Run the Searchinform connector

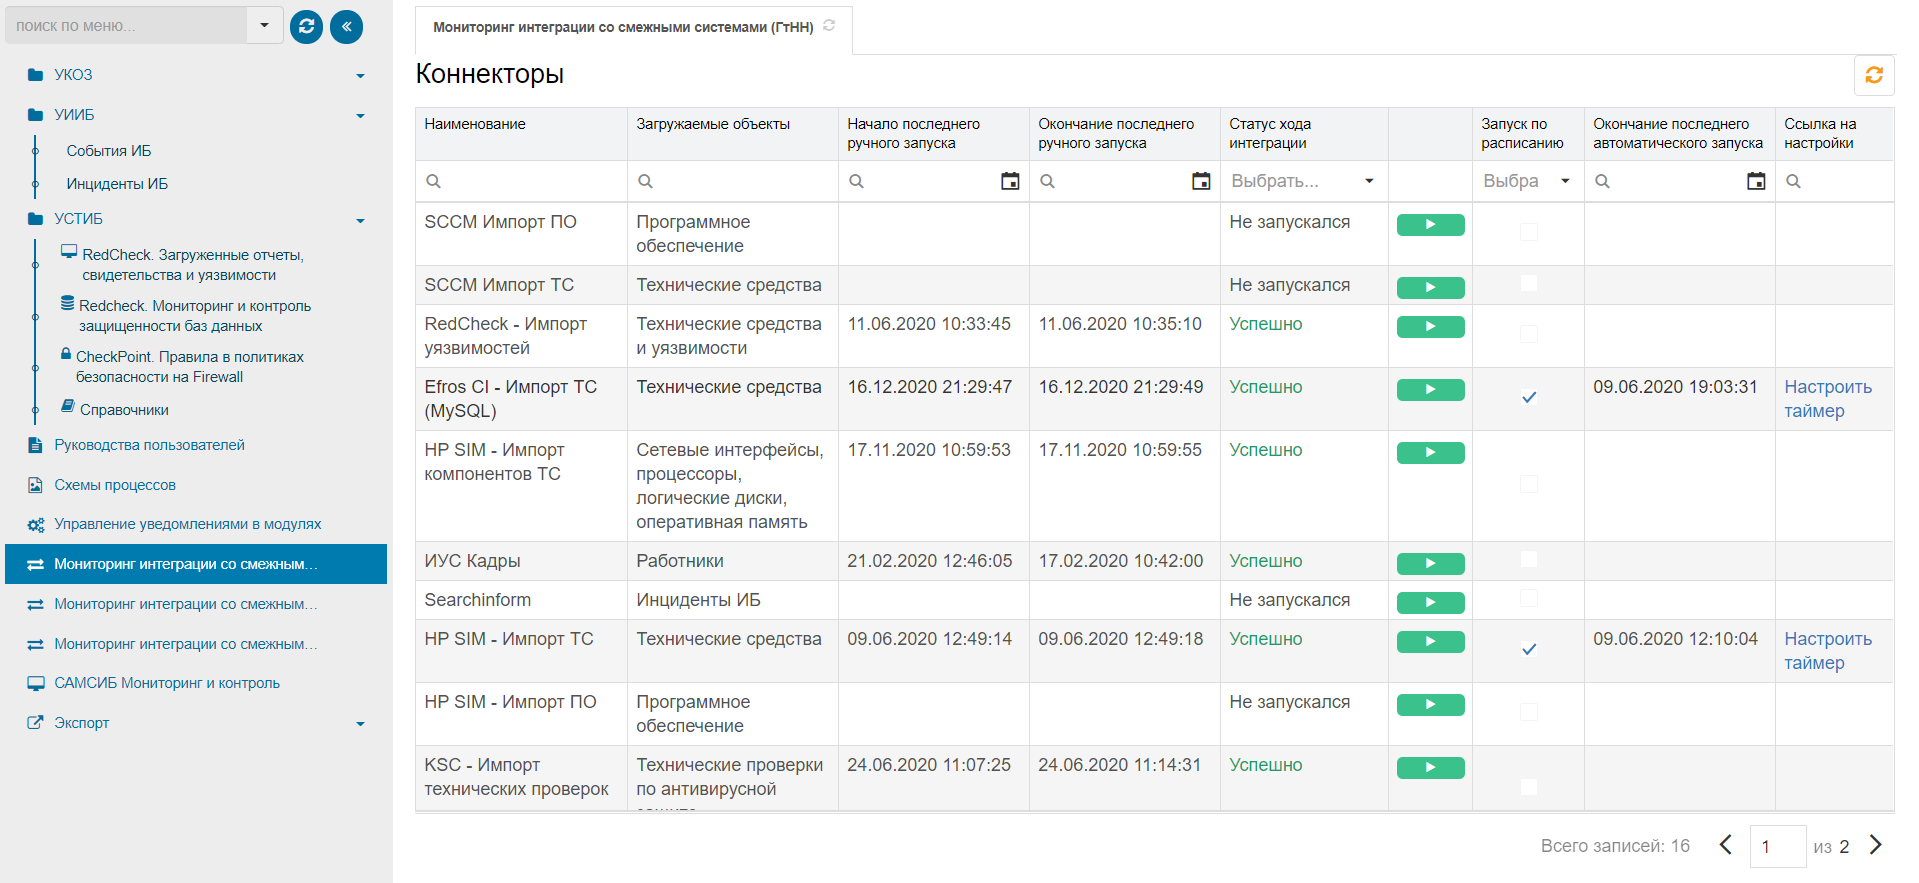tap(1430, 603)
